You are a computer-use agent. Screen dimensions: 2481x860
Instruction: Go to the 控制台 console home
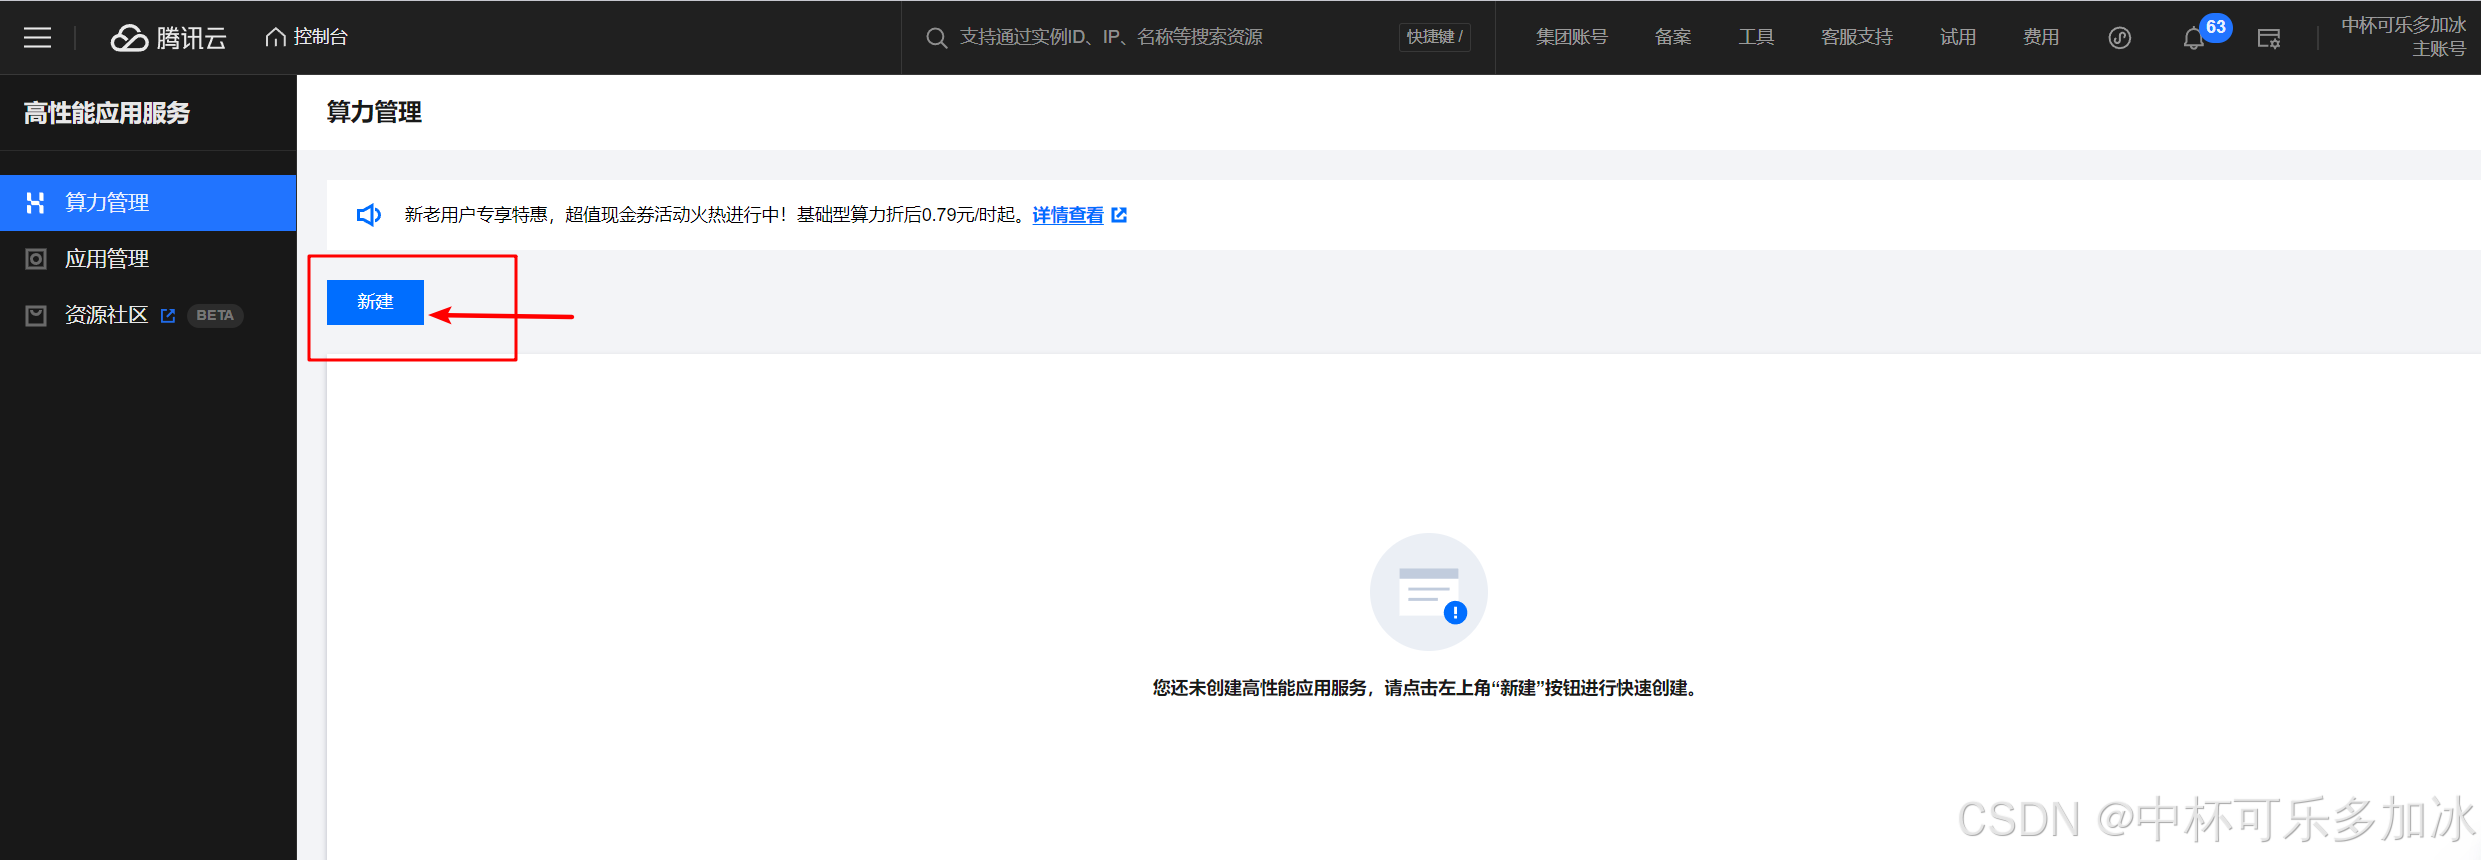pyautogui.click(x=306, y=37)
